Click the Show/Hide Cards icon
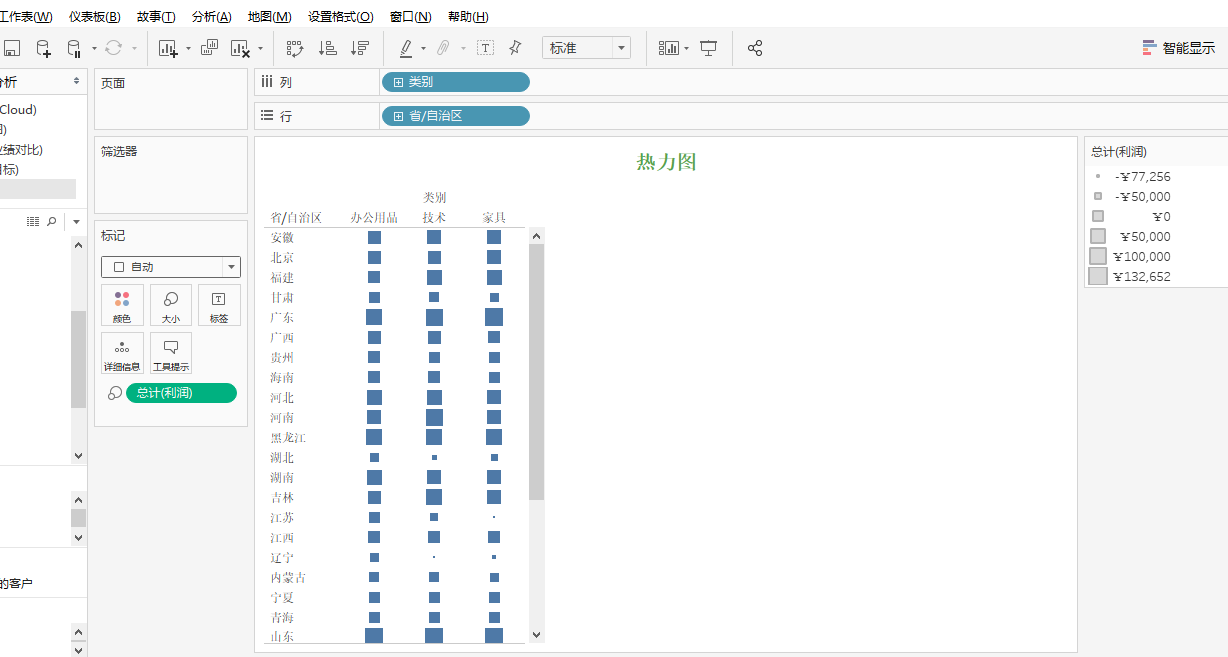The image size is (1228, 657). coord(669,48)
